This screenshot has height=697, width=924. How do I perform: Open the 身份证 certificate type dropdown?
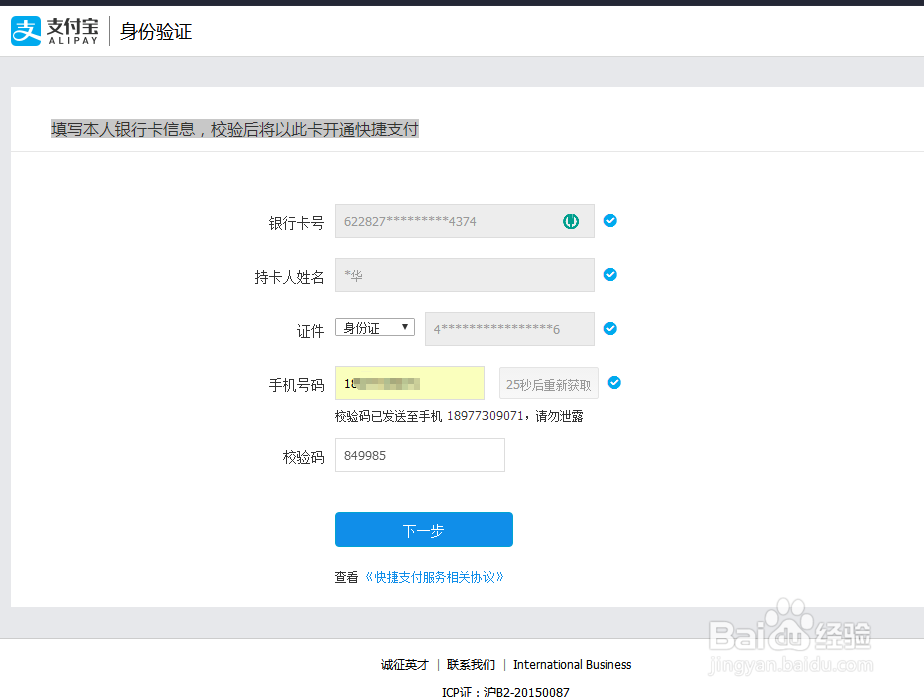(x=375, y=326)
